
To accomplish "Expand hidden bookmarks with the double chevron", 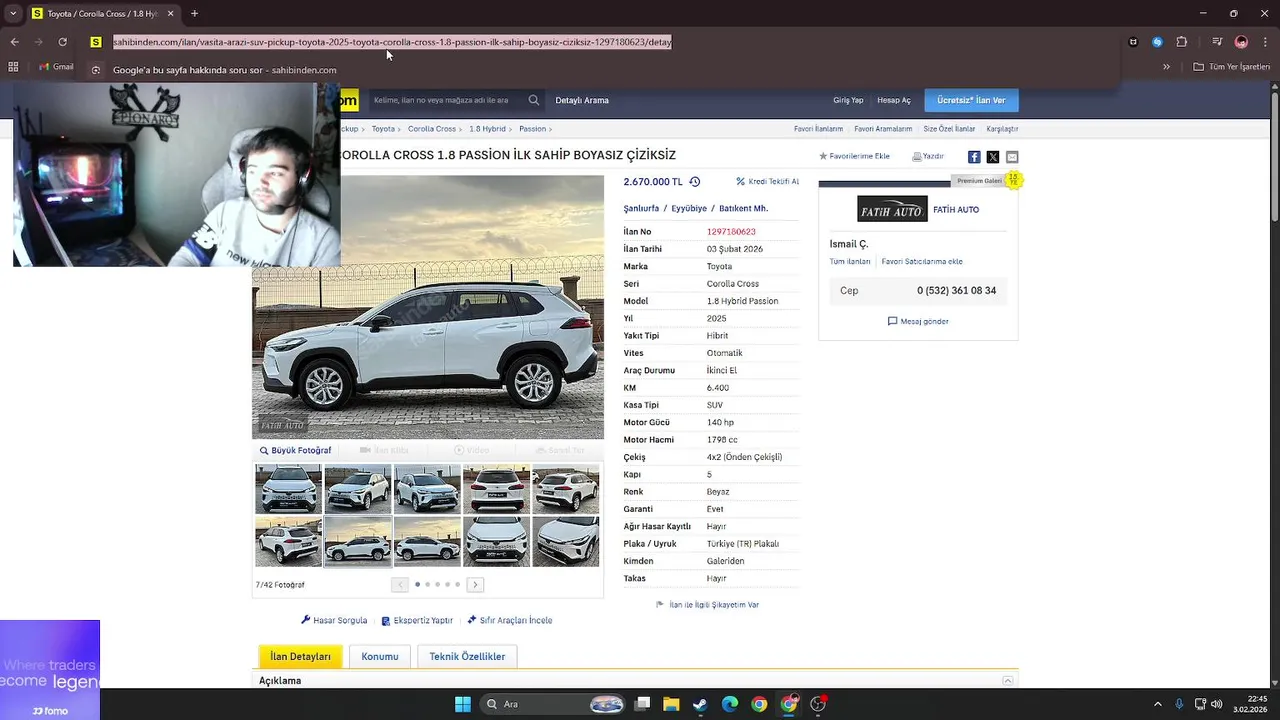I will click(1166, 67).
